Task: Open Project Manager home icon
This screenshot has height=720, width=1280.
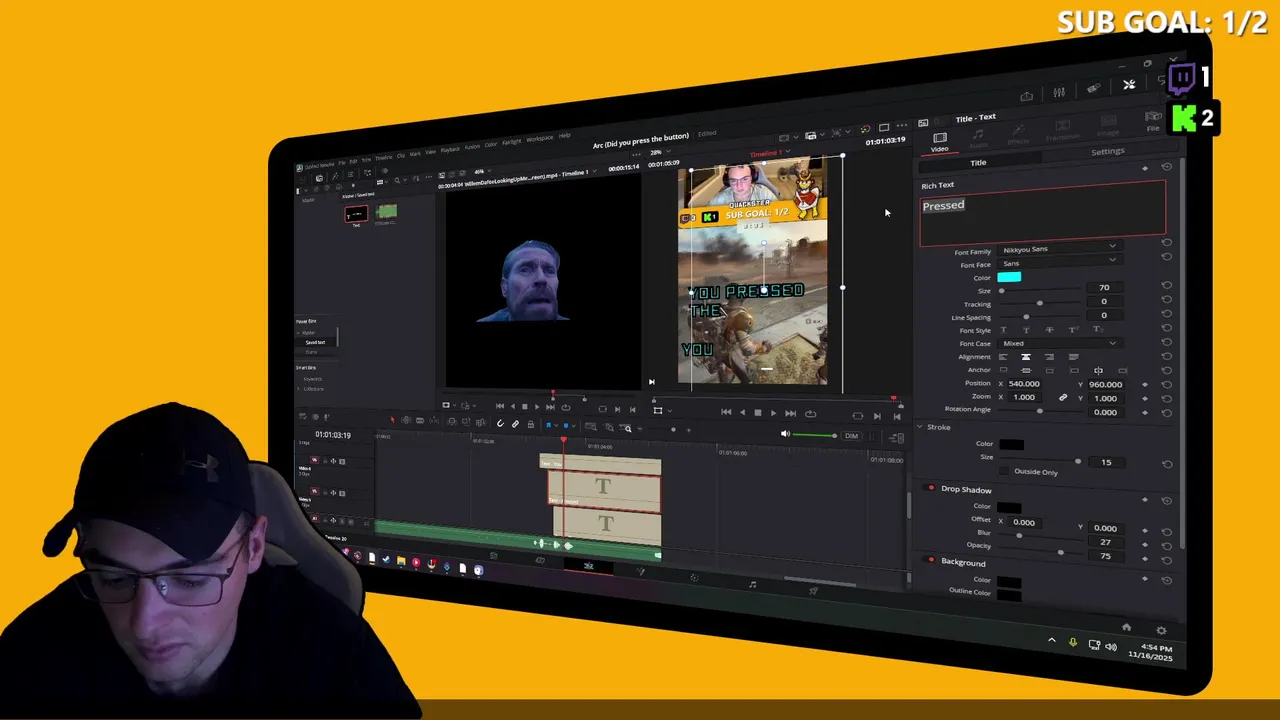Action: tap(1126, 627)
